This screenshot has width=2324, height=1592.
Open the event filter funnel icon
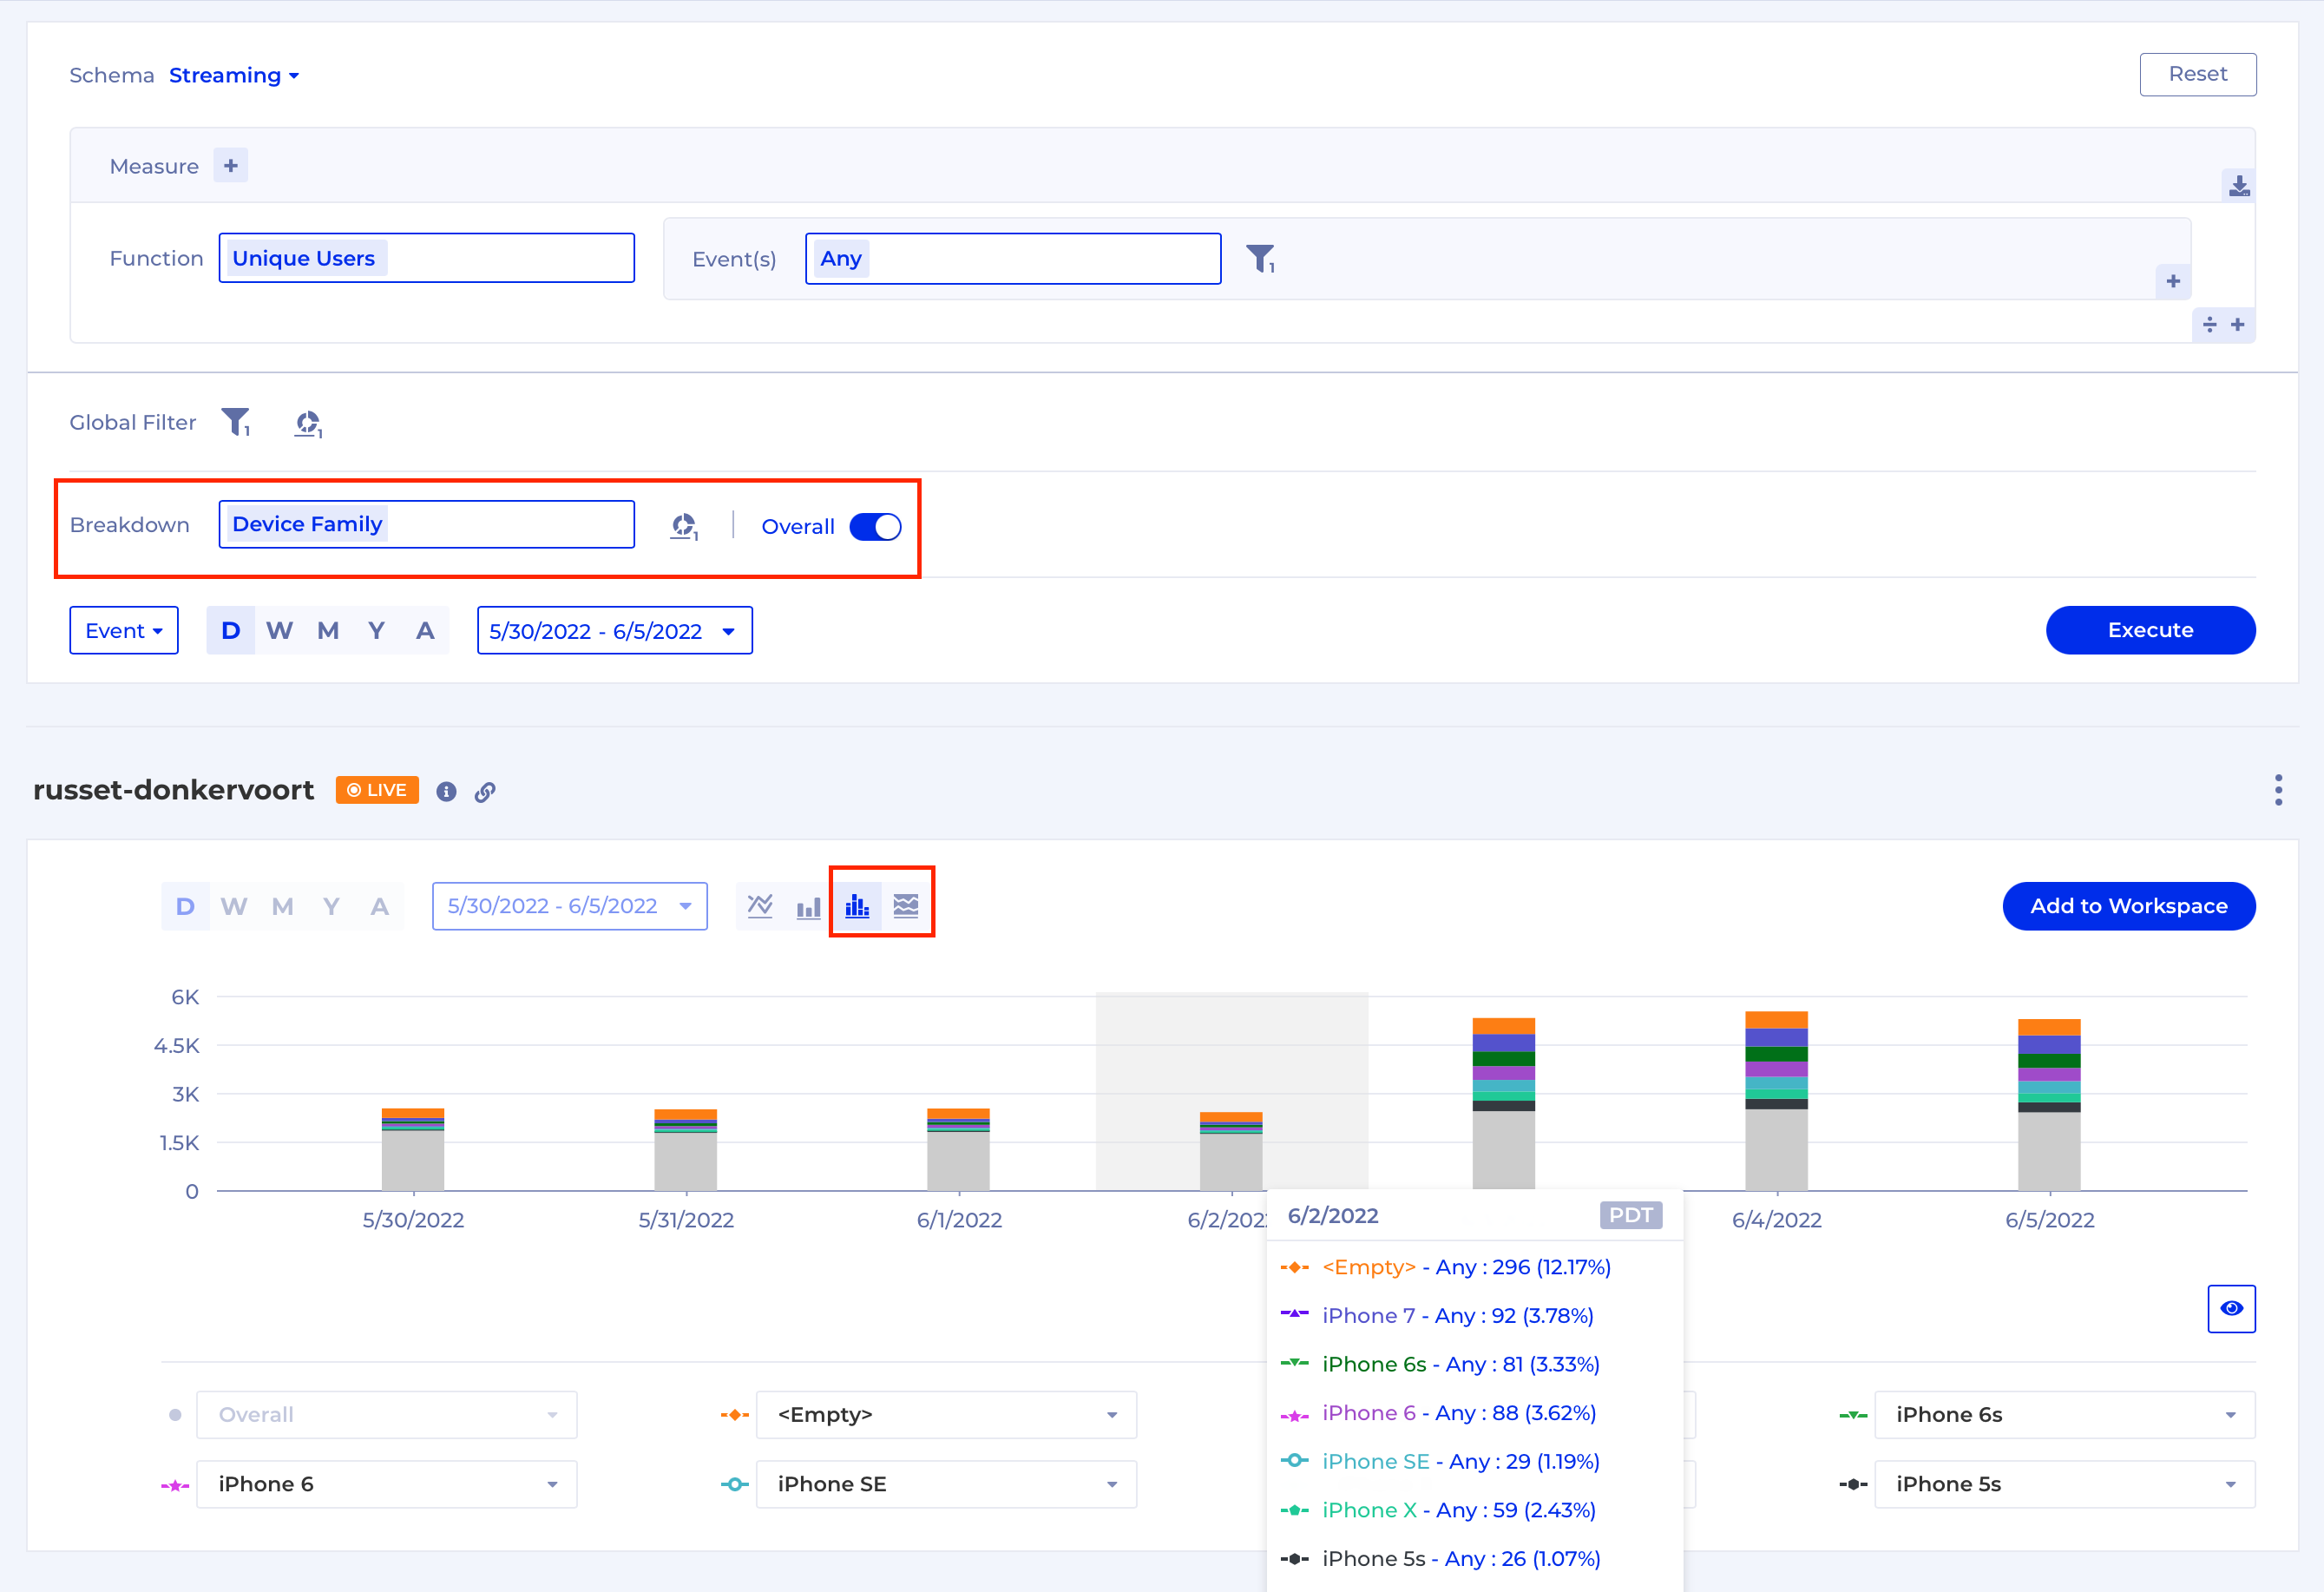[x=1260, y=259]
